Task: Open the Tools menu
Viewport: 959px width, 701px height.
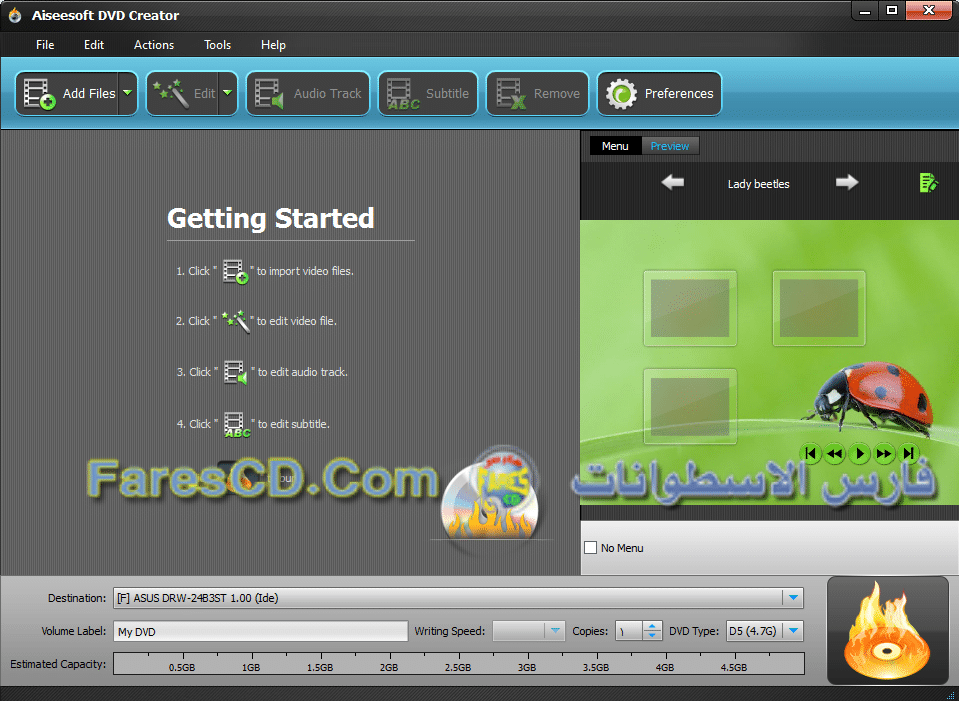Action: (217, 45)
